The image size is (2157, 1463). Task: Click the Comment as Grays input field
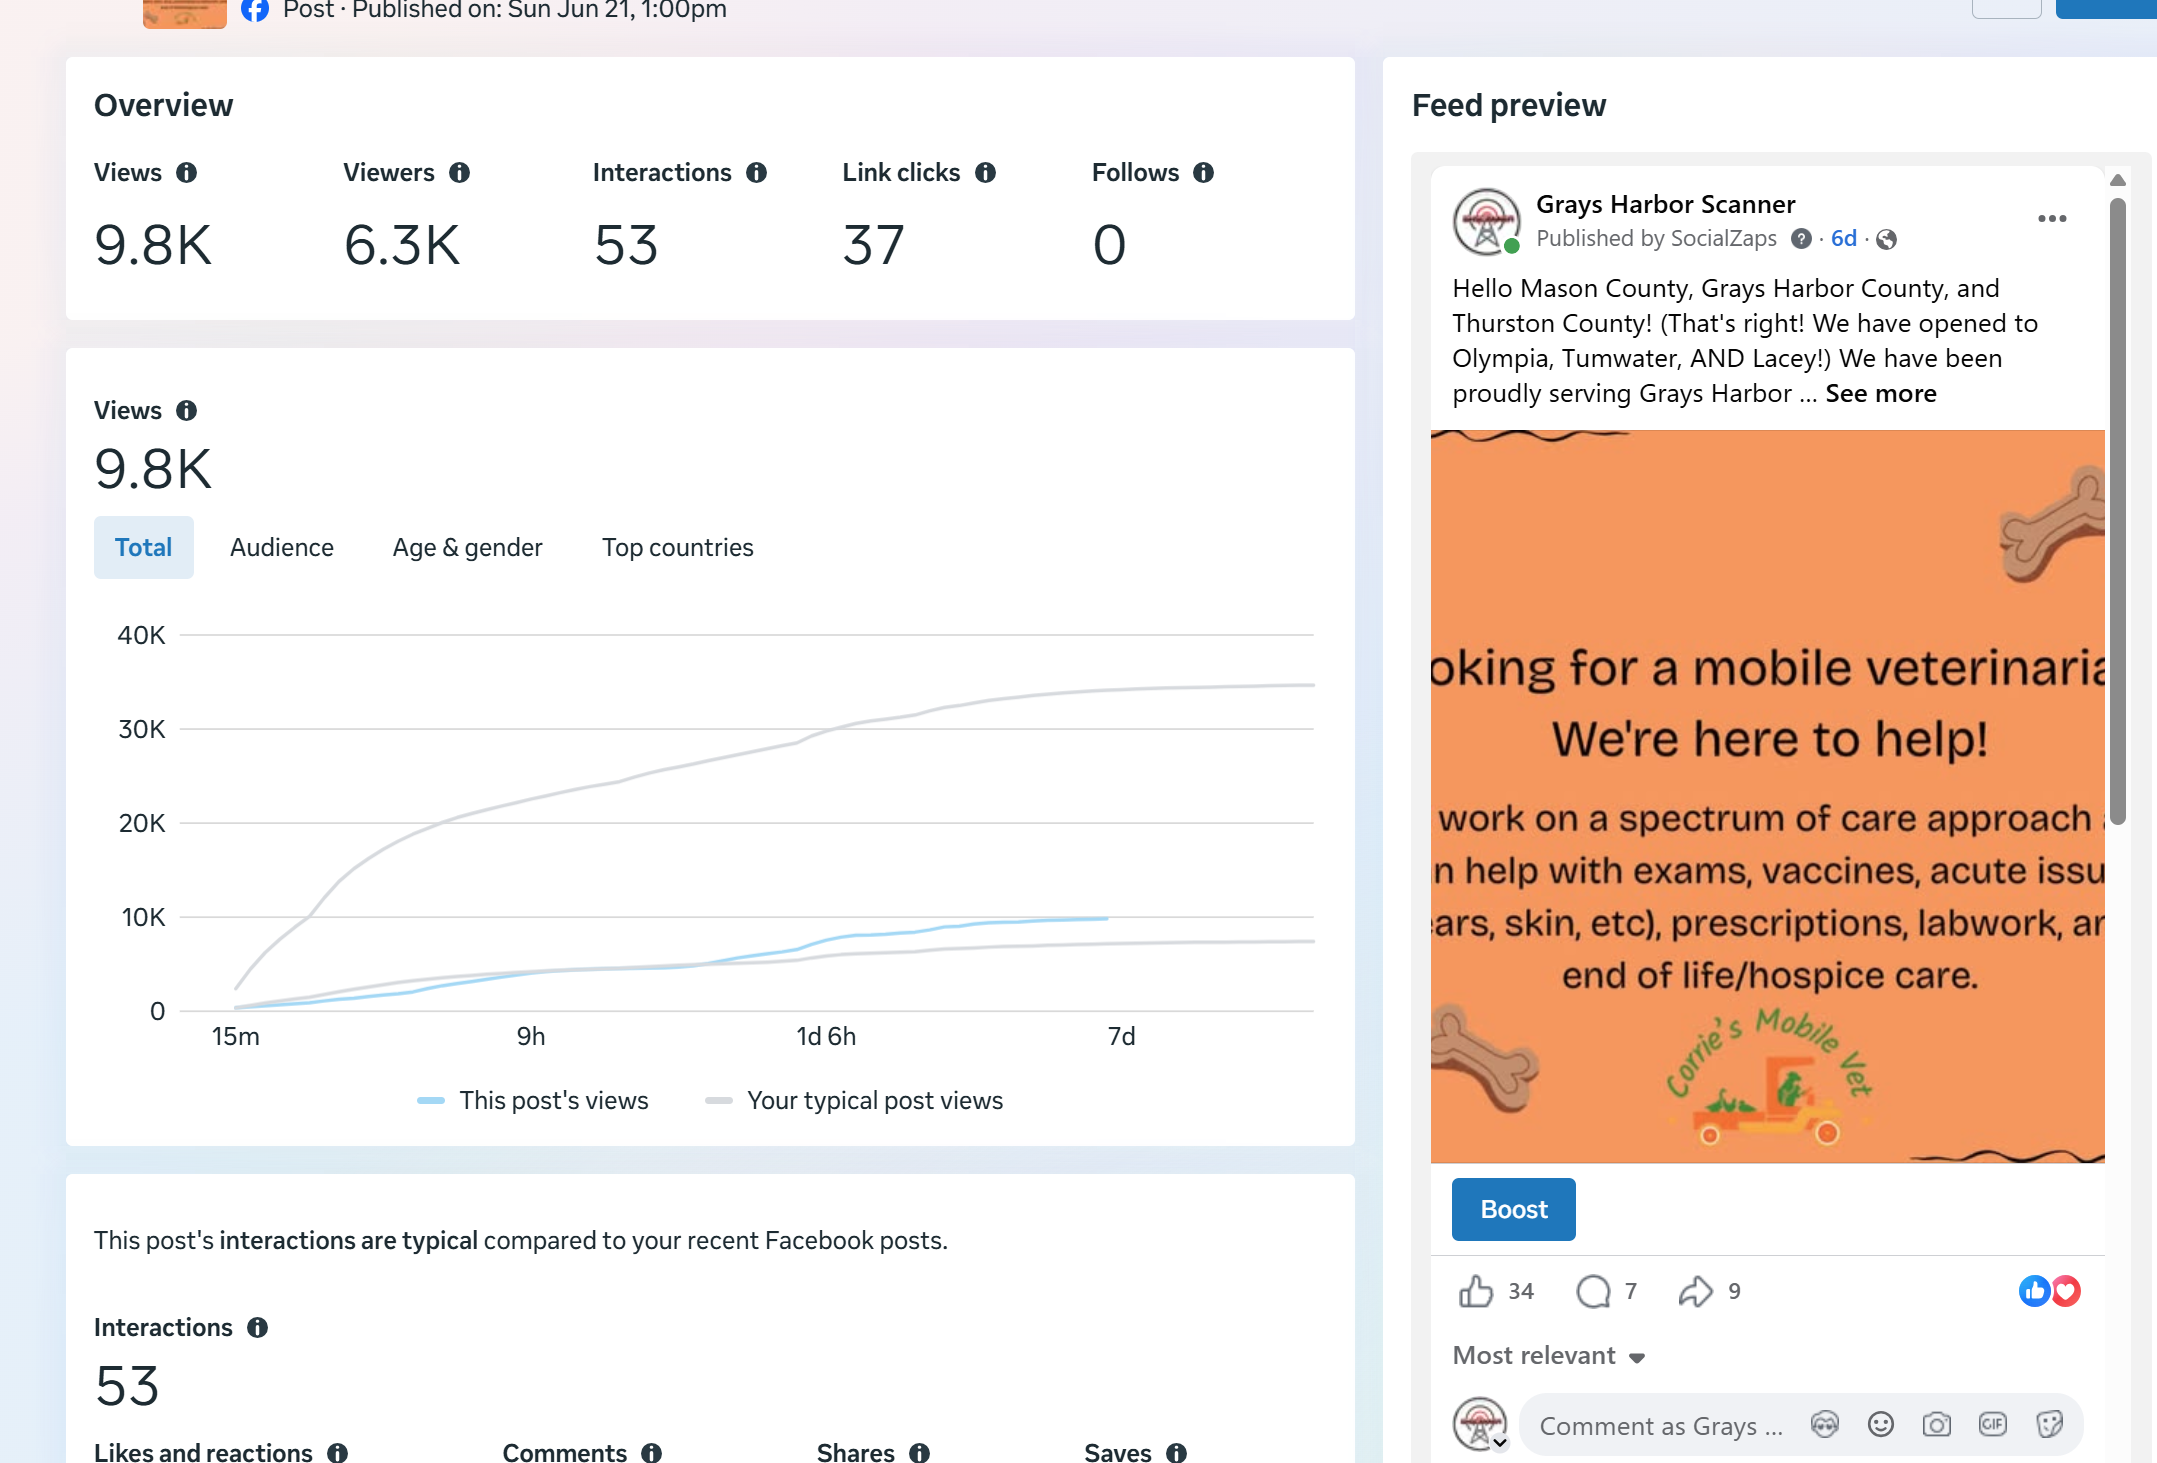pos(1661,1426)
